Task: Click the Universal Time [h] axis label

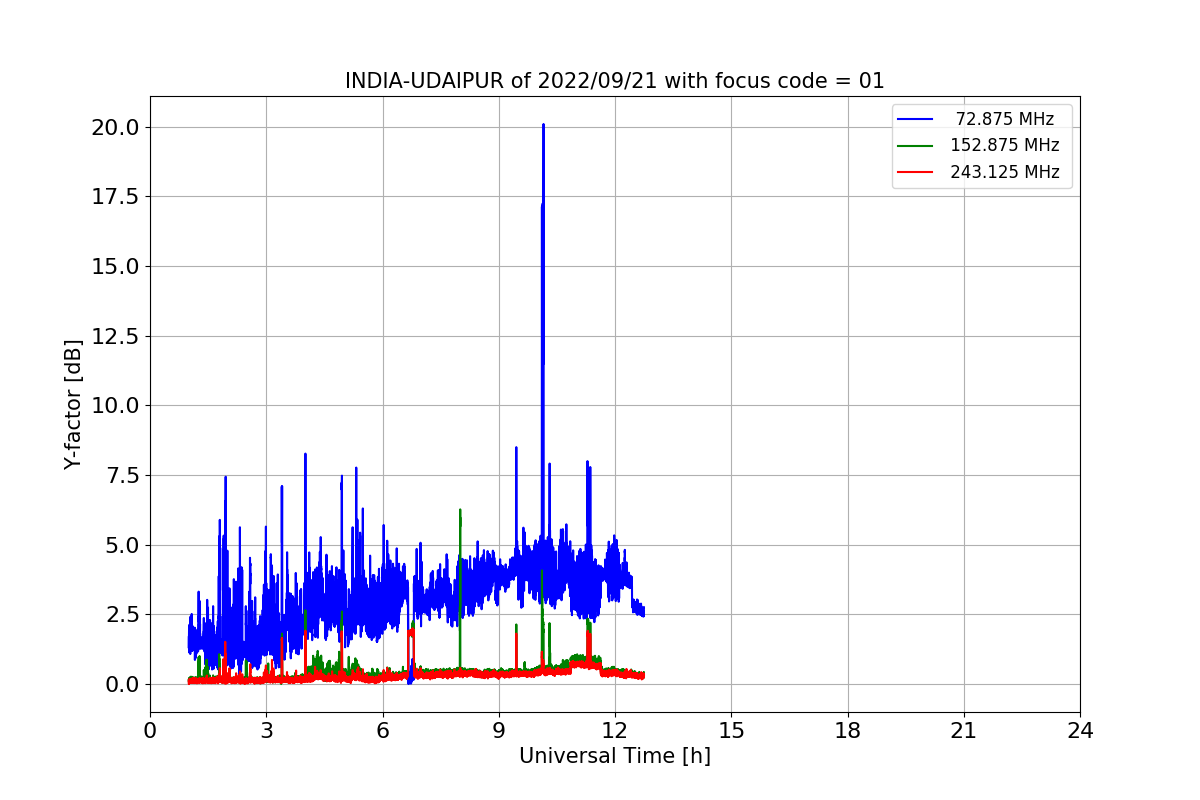Action: tap(614, 756)
